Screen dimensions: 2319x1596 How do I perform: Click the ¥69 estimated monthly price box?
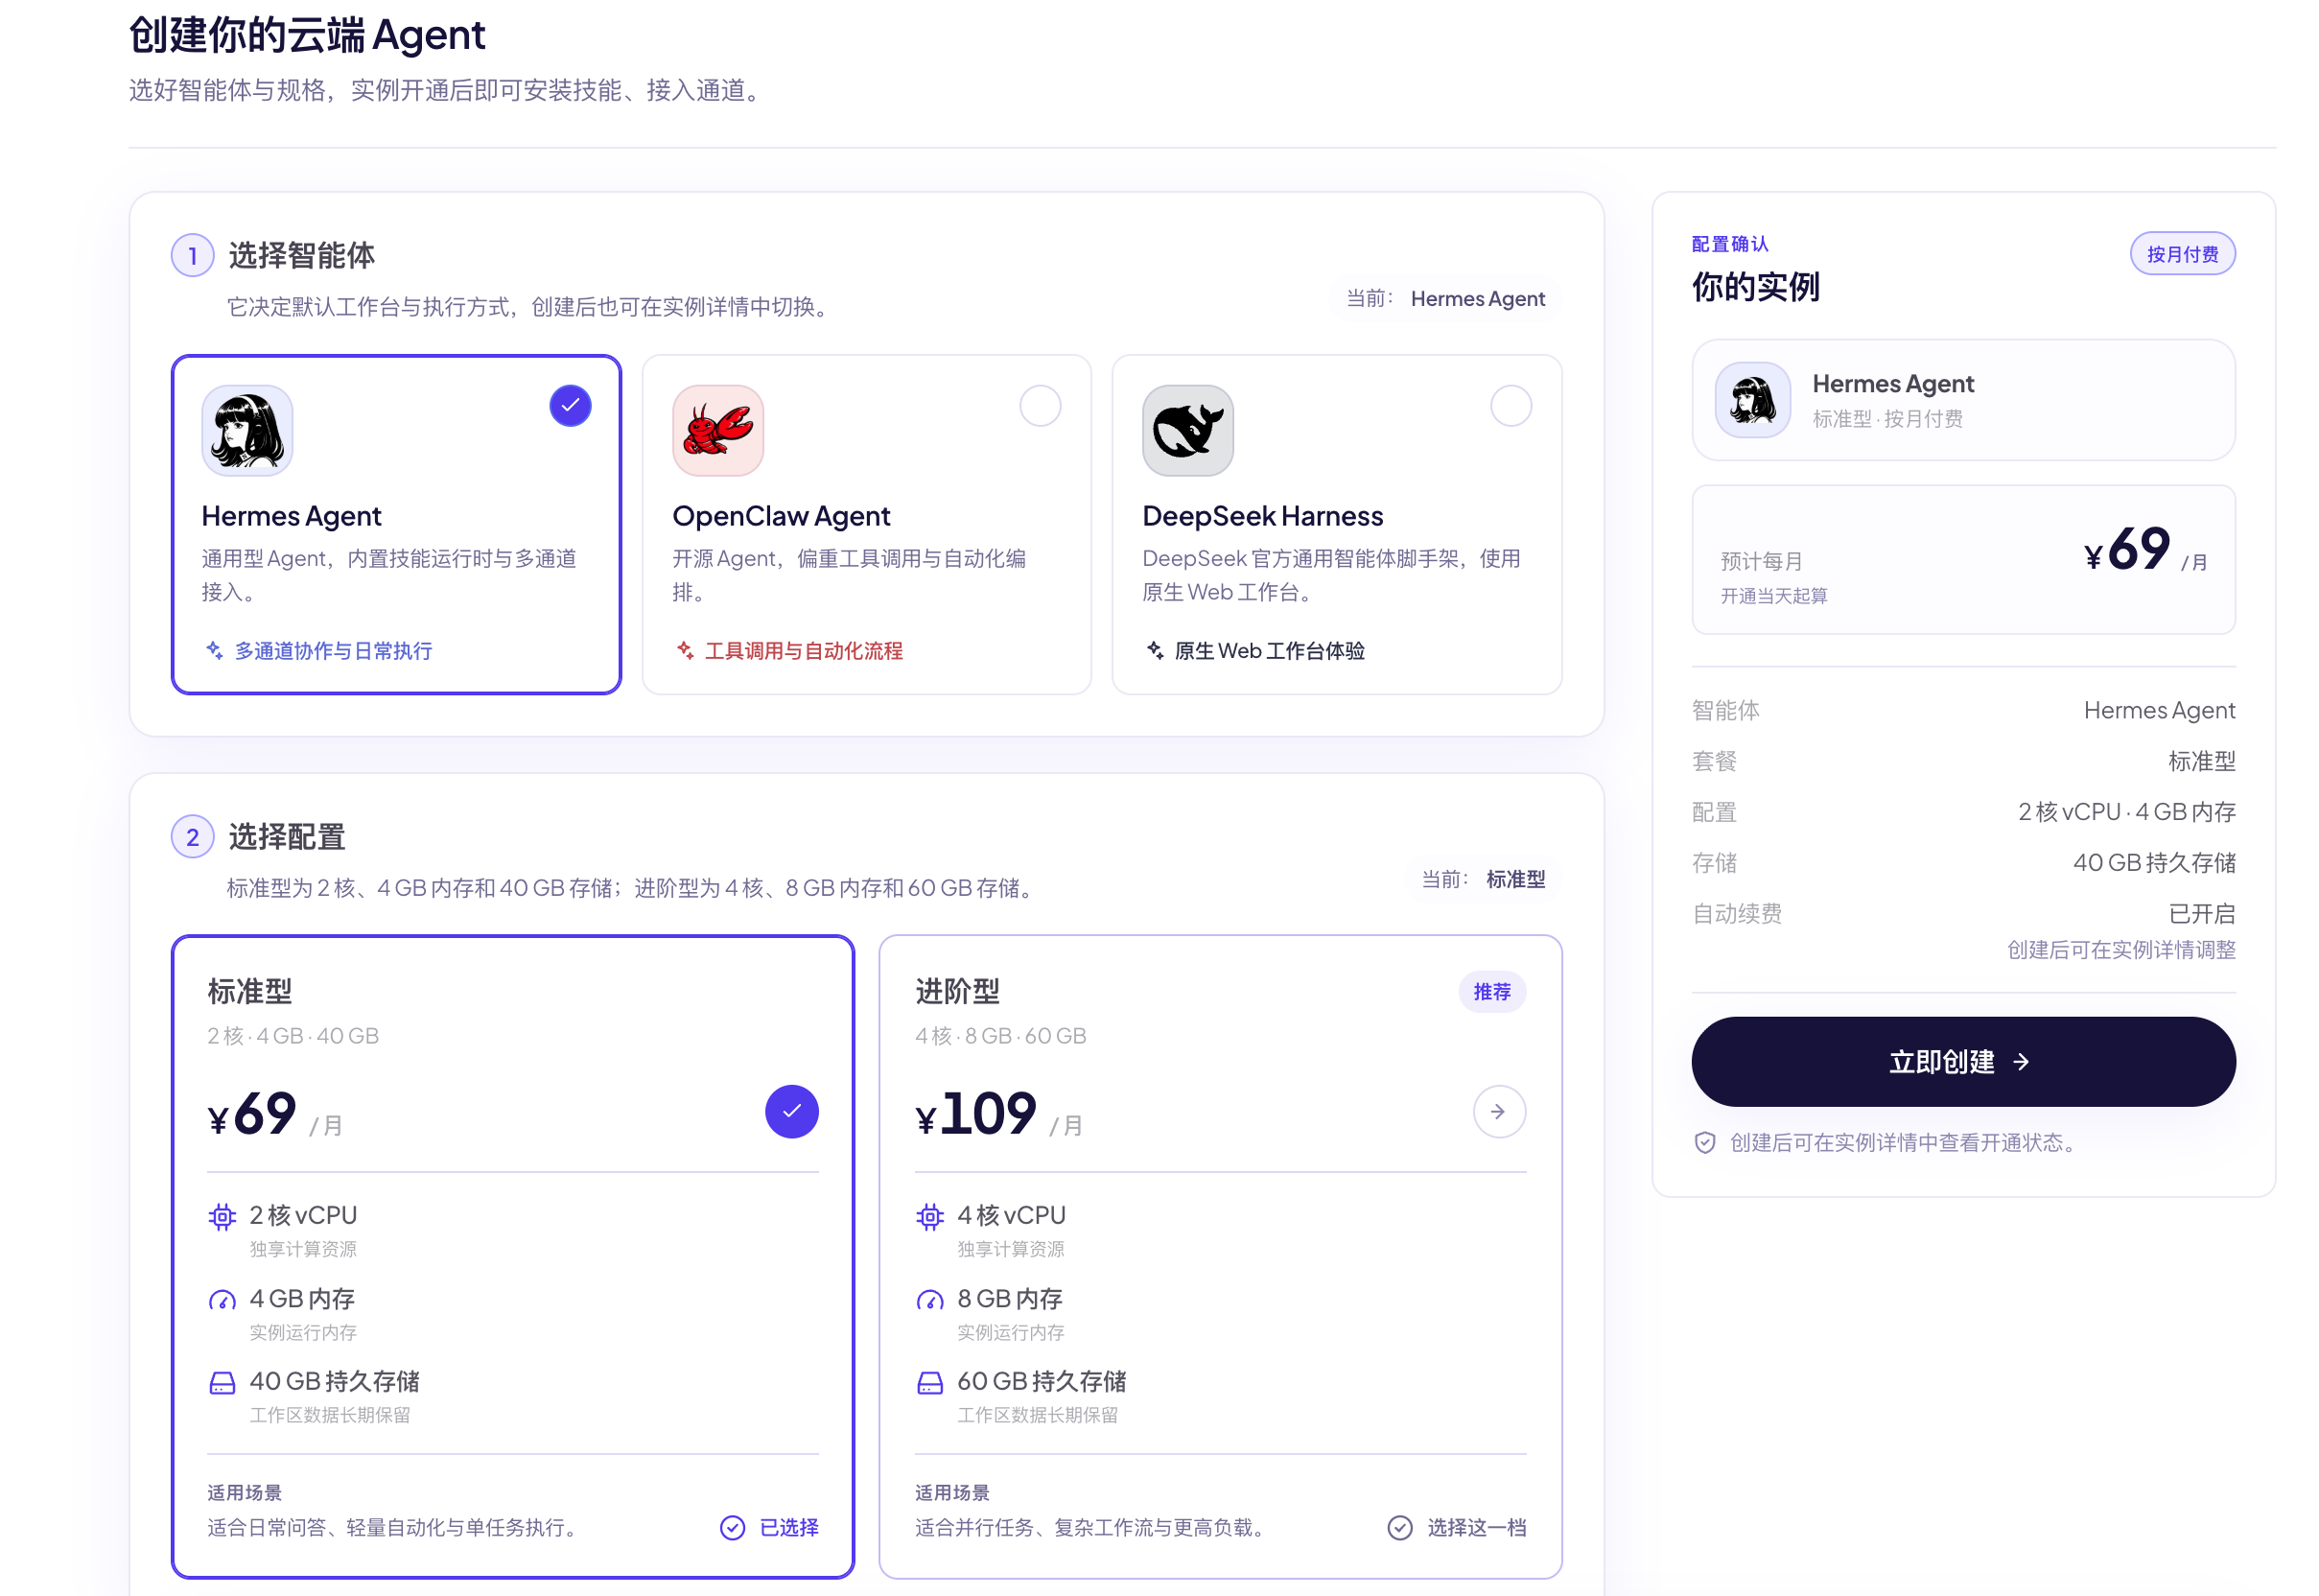[1963, 560]
